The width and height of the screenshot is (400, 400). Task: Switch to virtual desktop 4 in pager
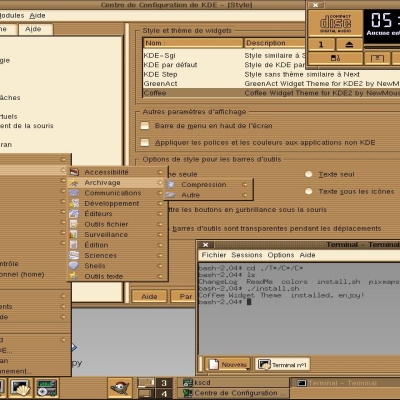point(164,393)
